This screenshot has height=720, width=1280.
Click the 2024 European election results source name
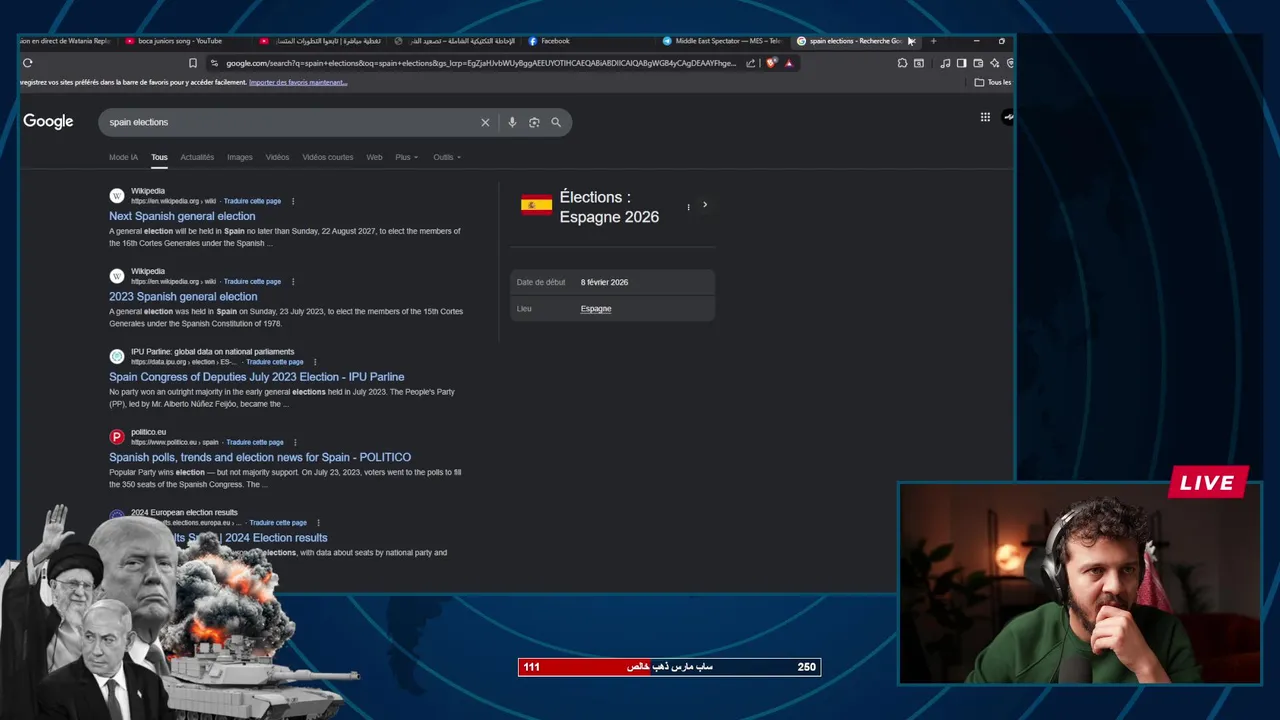184,512
